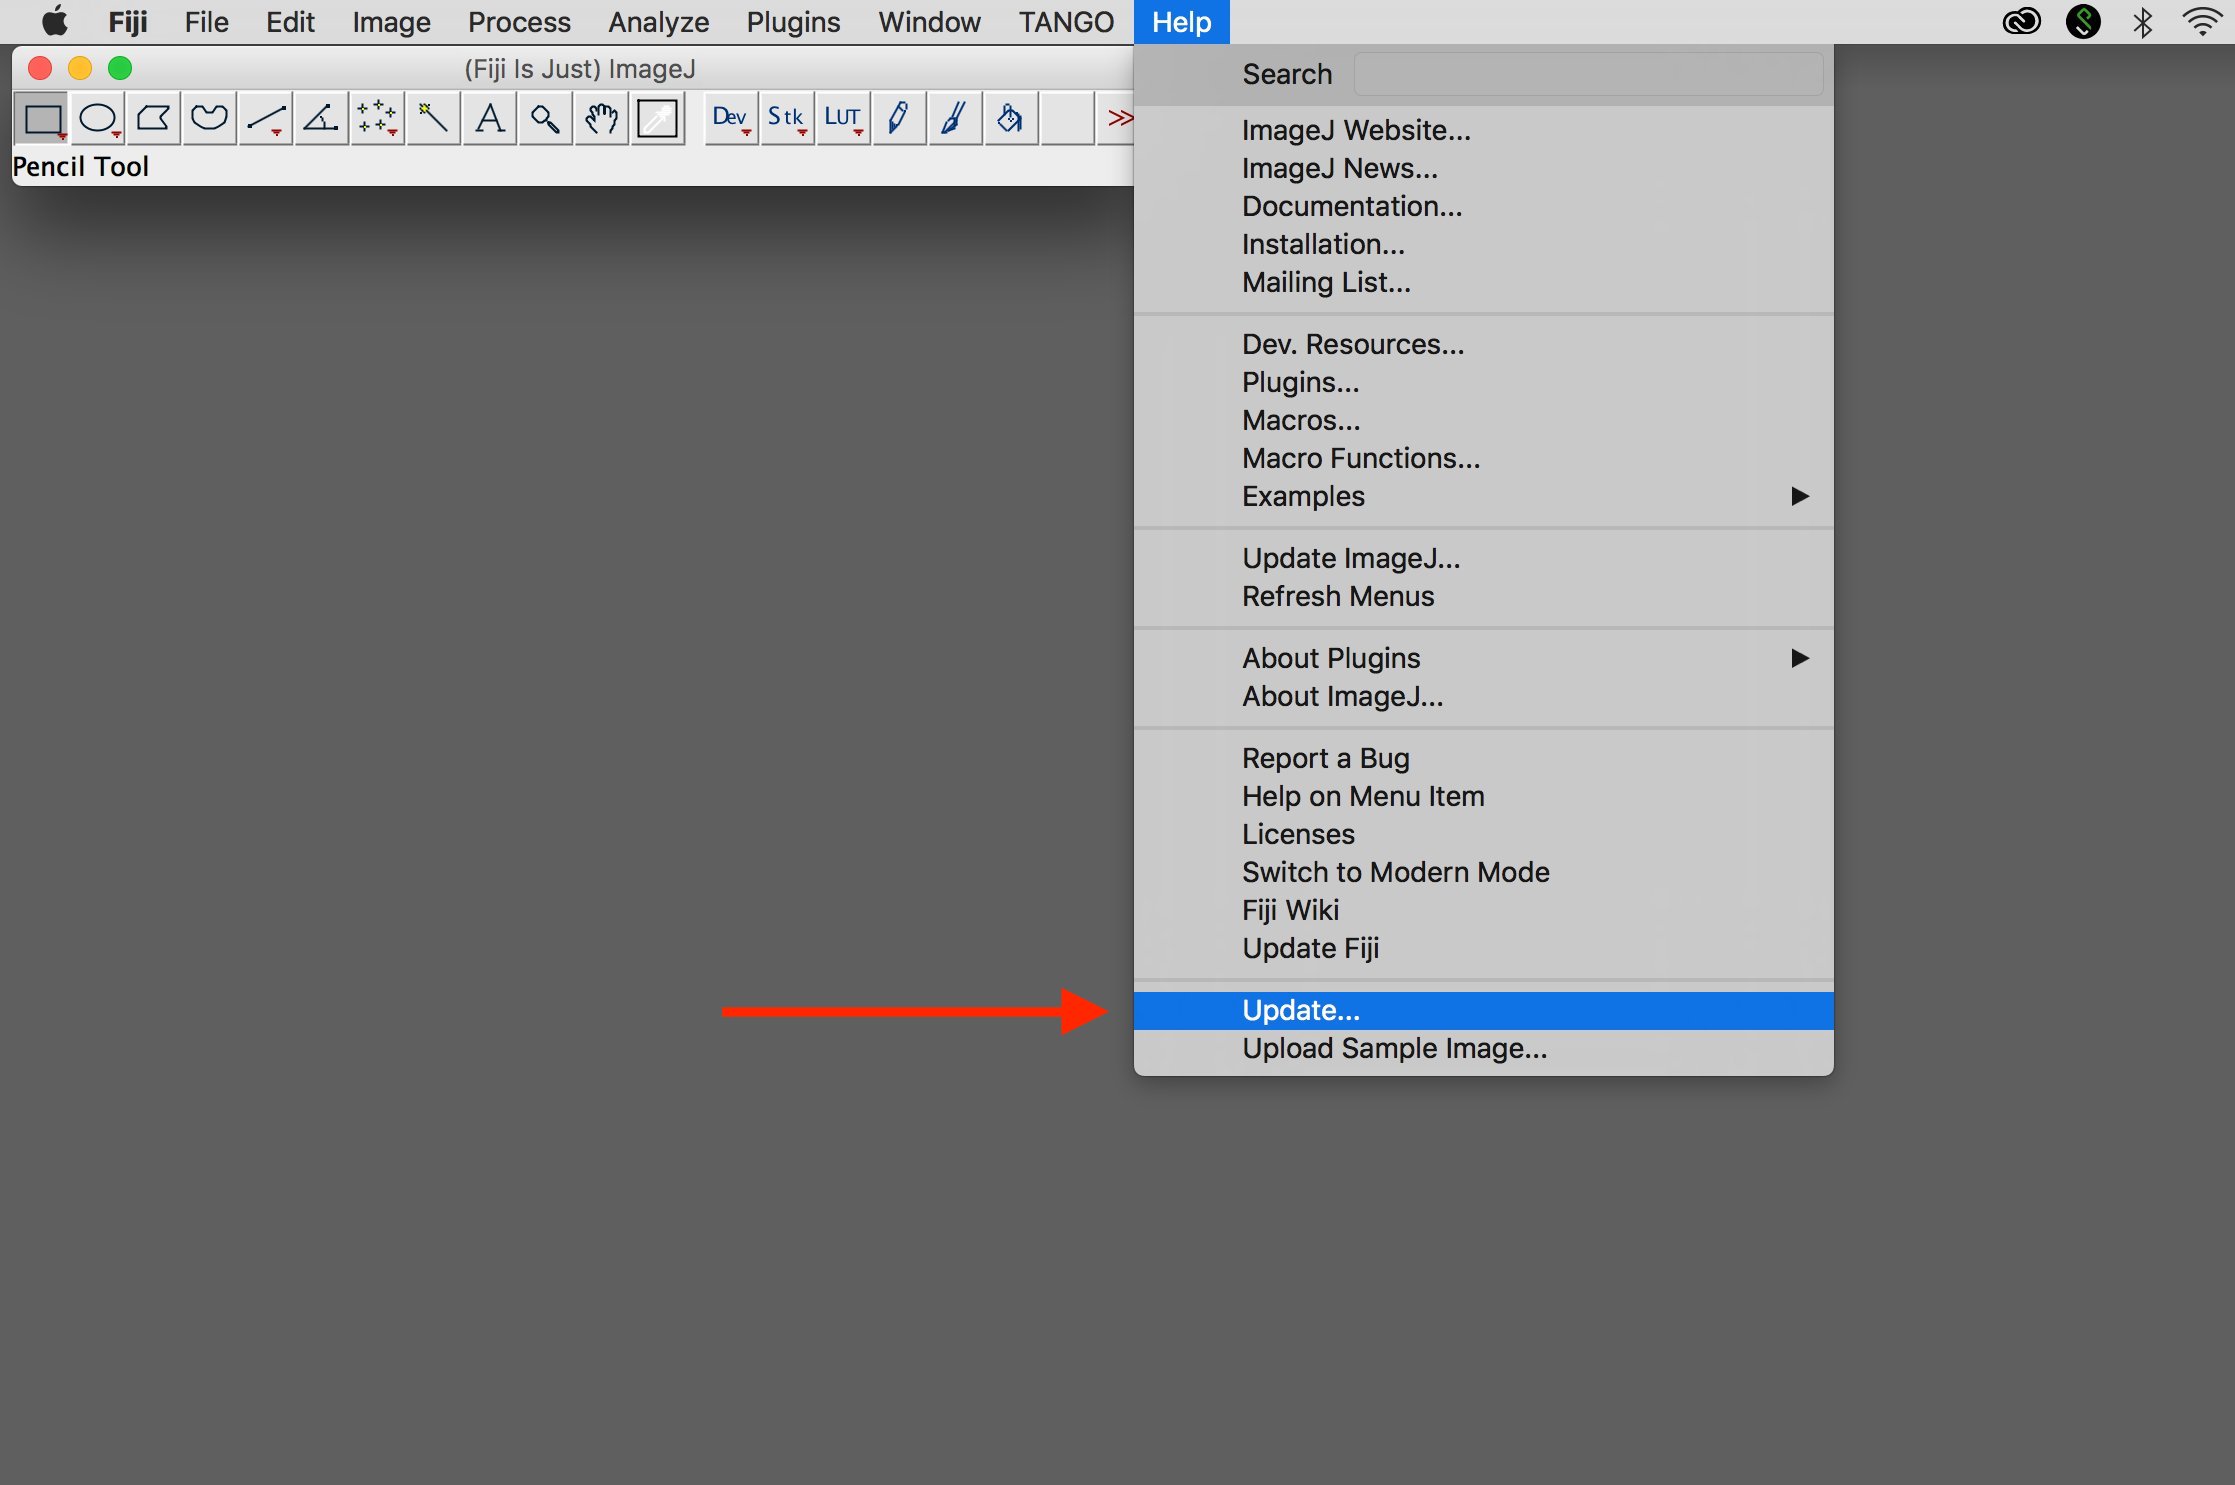Image resolution: width=2235 pixels, height=1485 pixels.
Task: Click Update... in Help menu
Action: (1301, 1009)
